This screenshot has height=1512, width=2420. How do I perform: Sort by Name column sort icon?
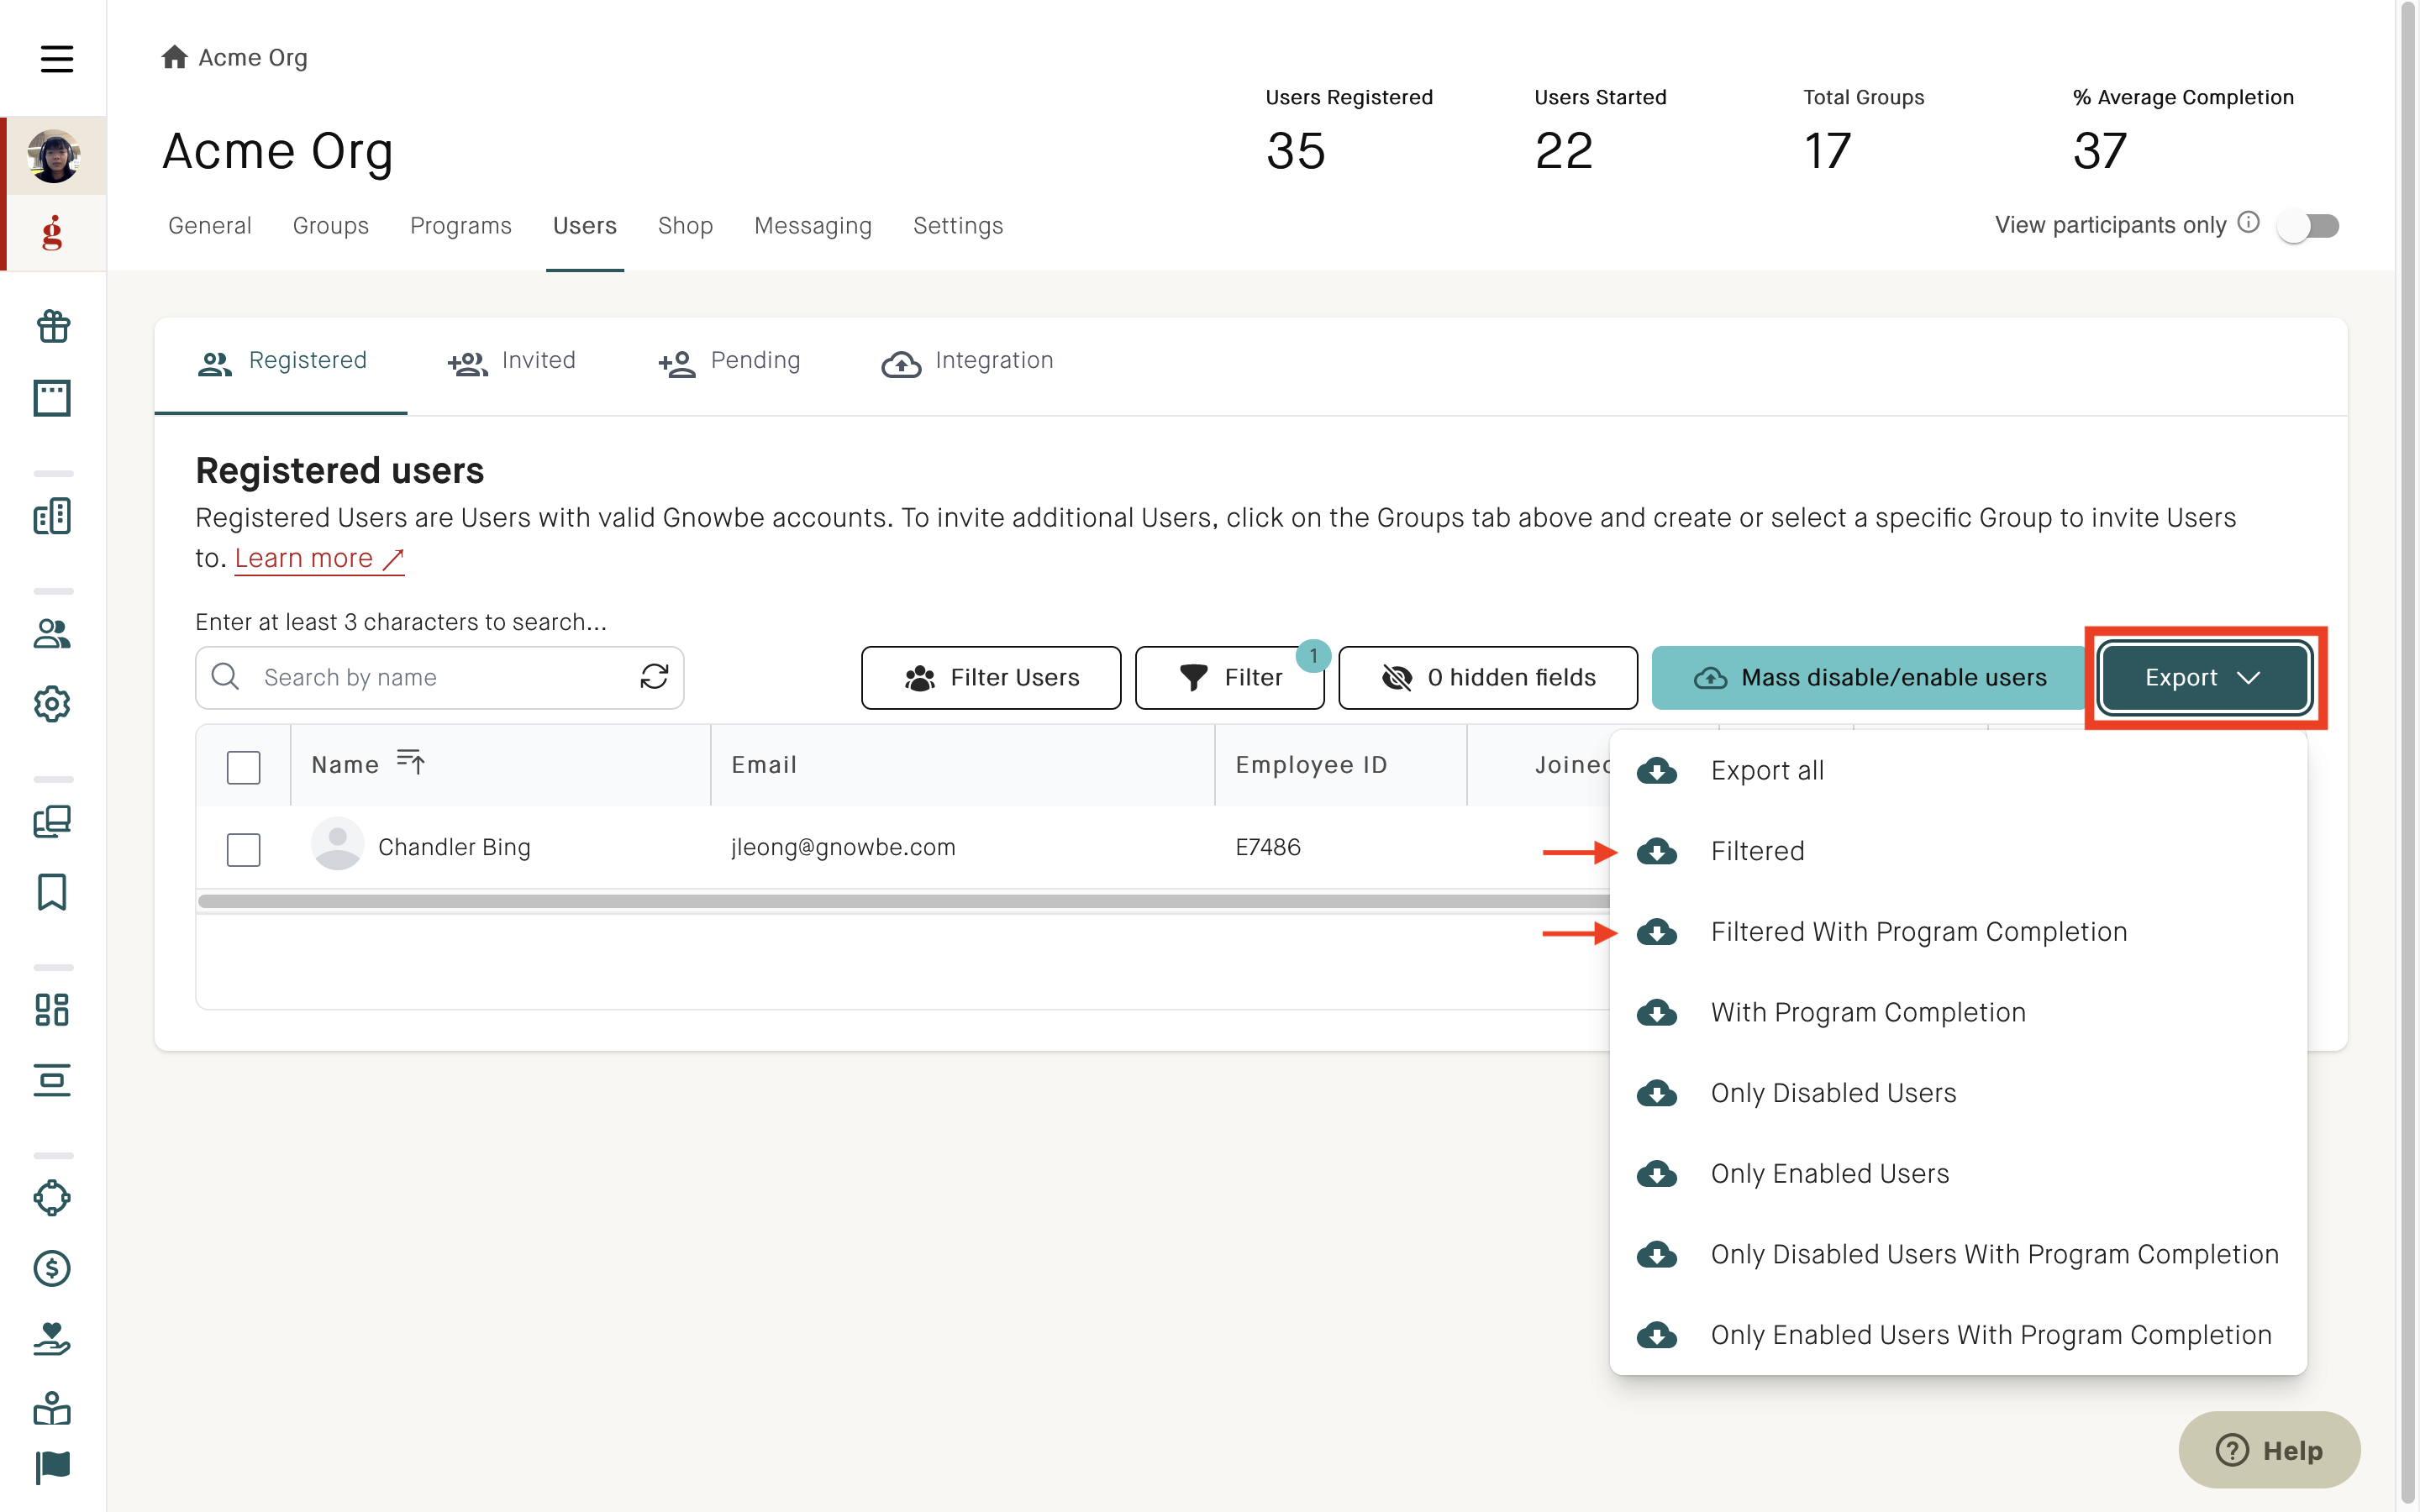click(411, 762)
